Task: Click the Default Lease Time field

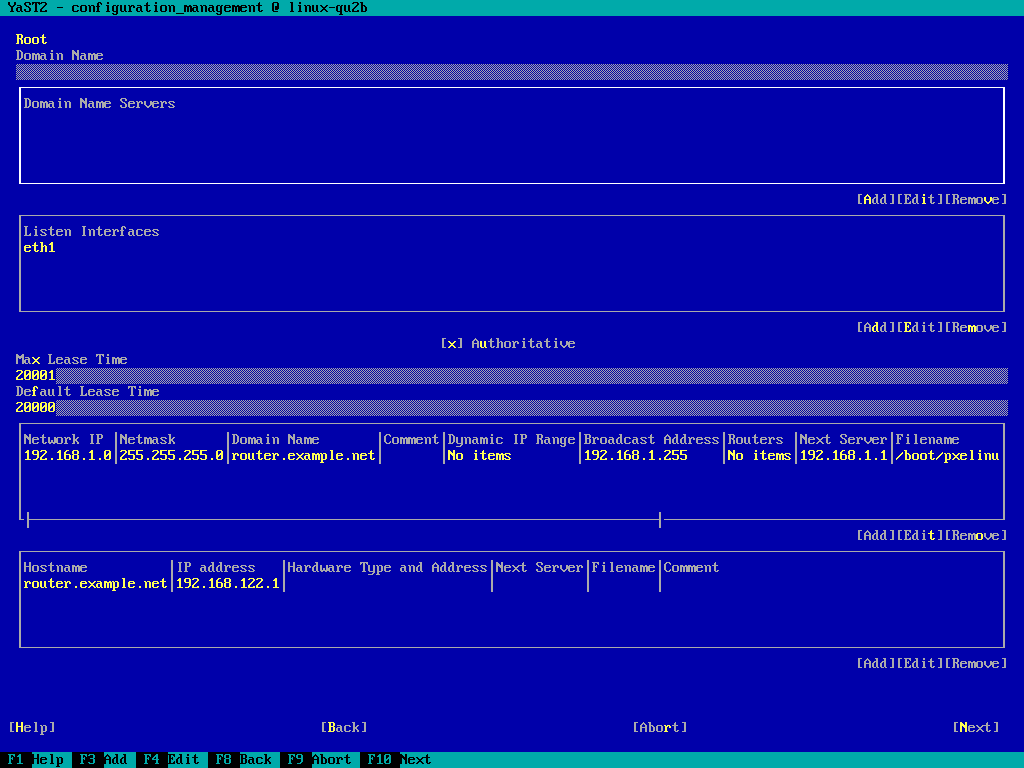Action: [510, 408]
